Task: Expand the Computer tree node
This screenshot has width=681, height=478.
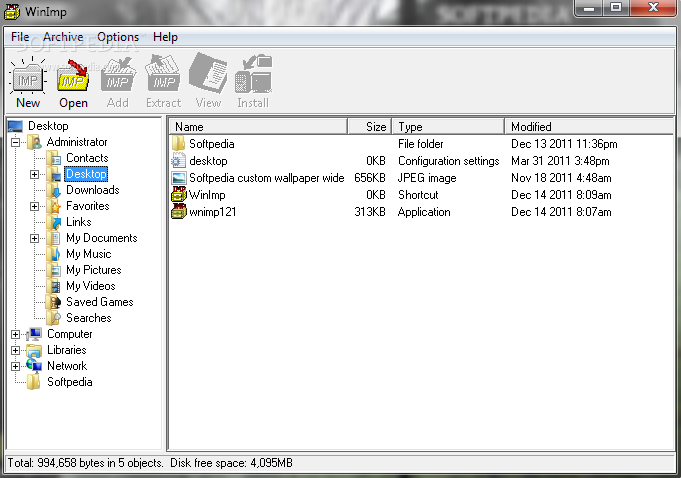Action: tap(15, 334)
